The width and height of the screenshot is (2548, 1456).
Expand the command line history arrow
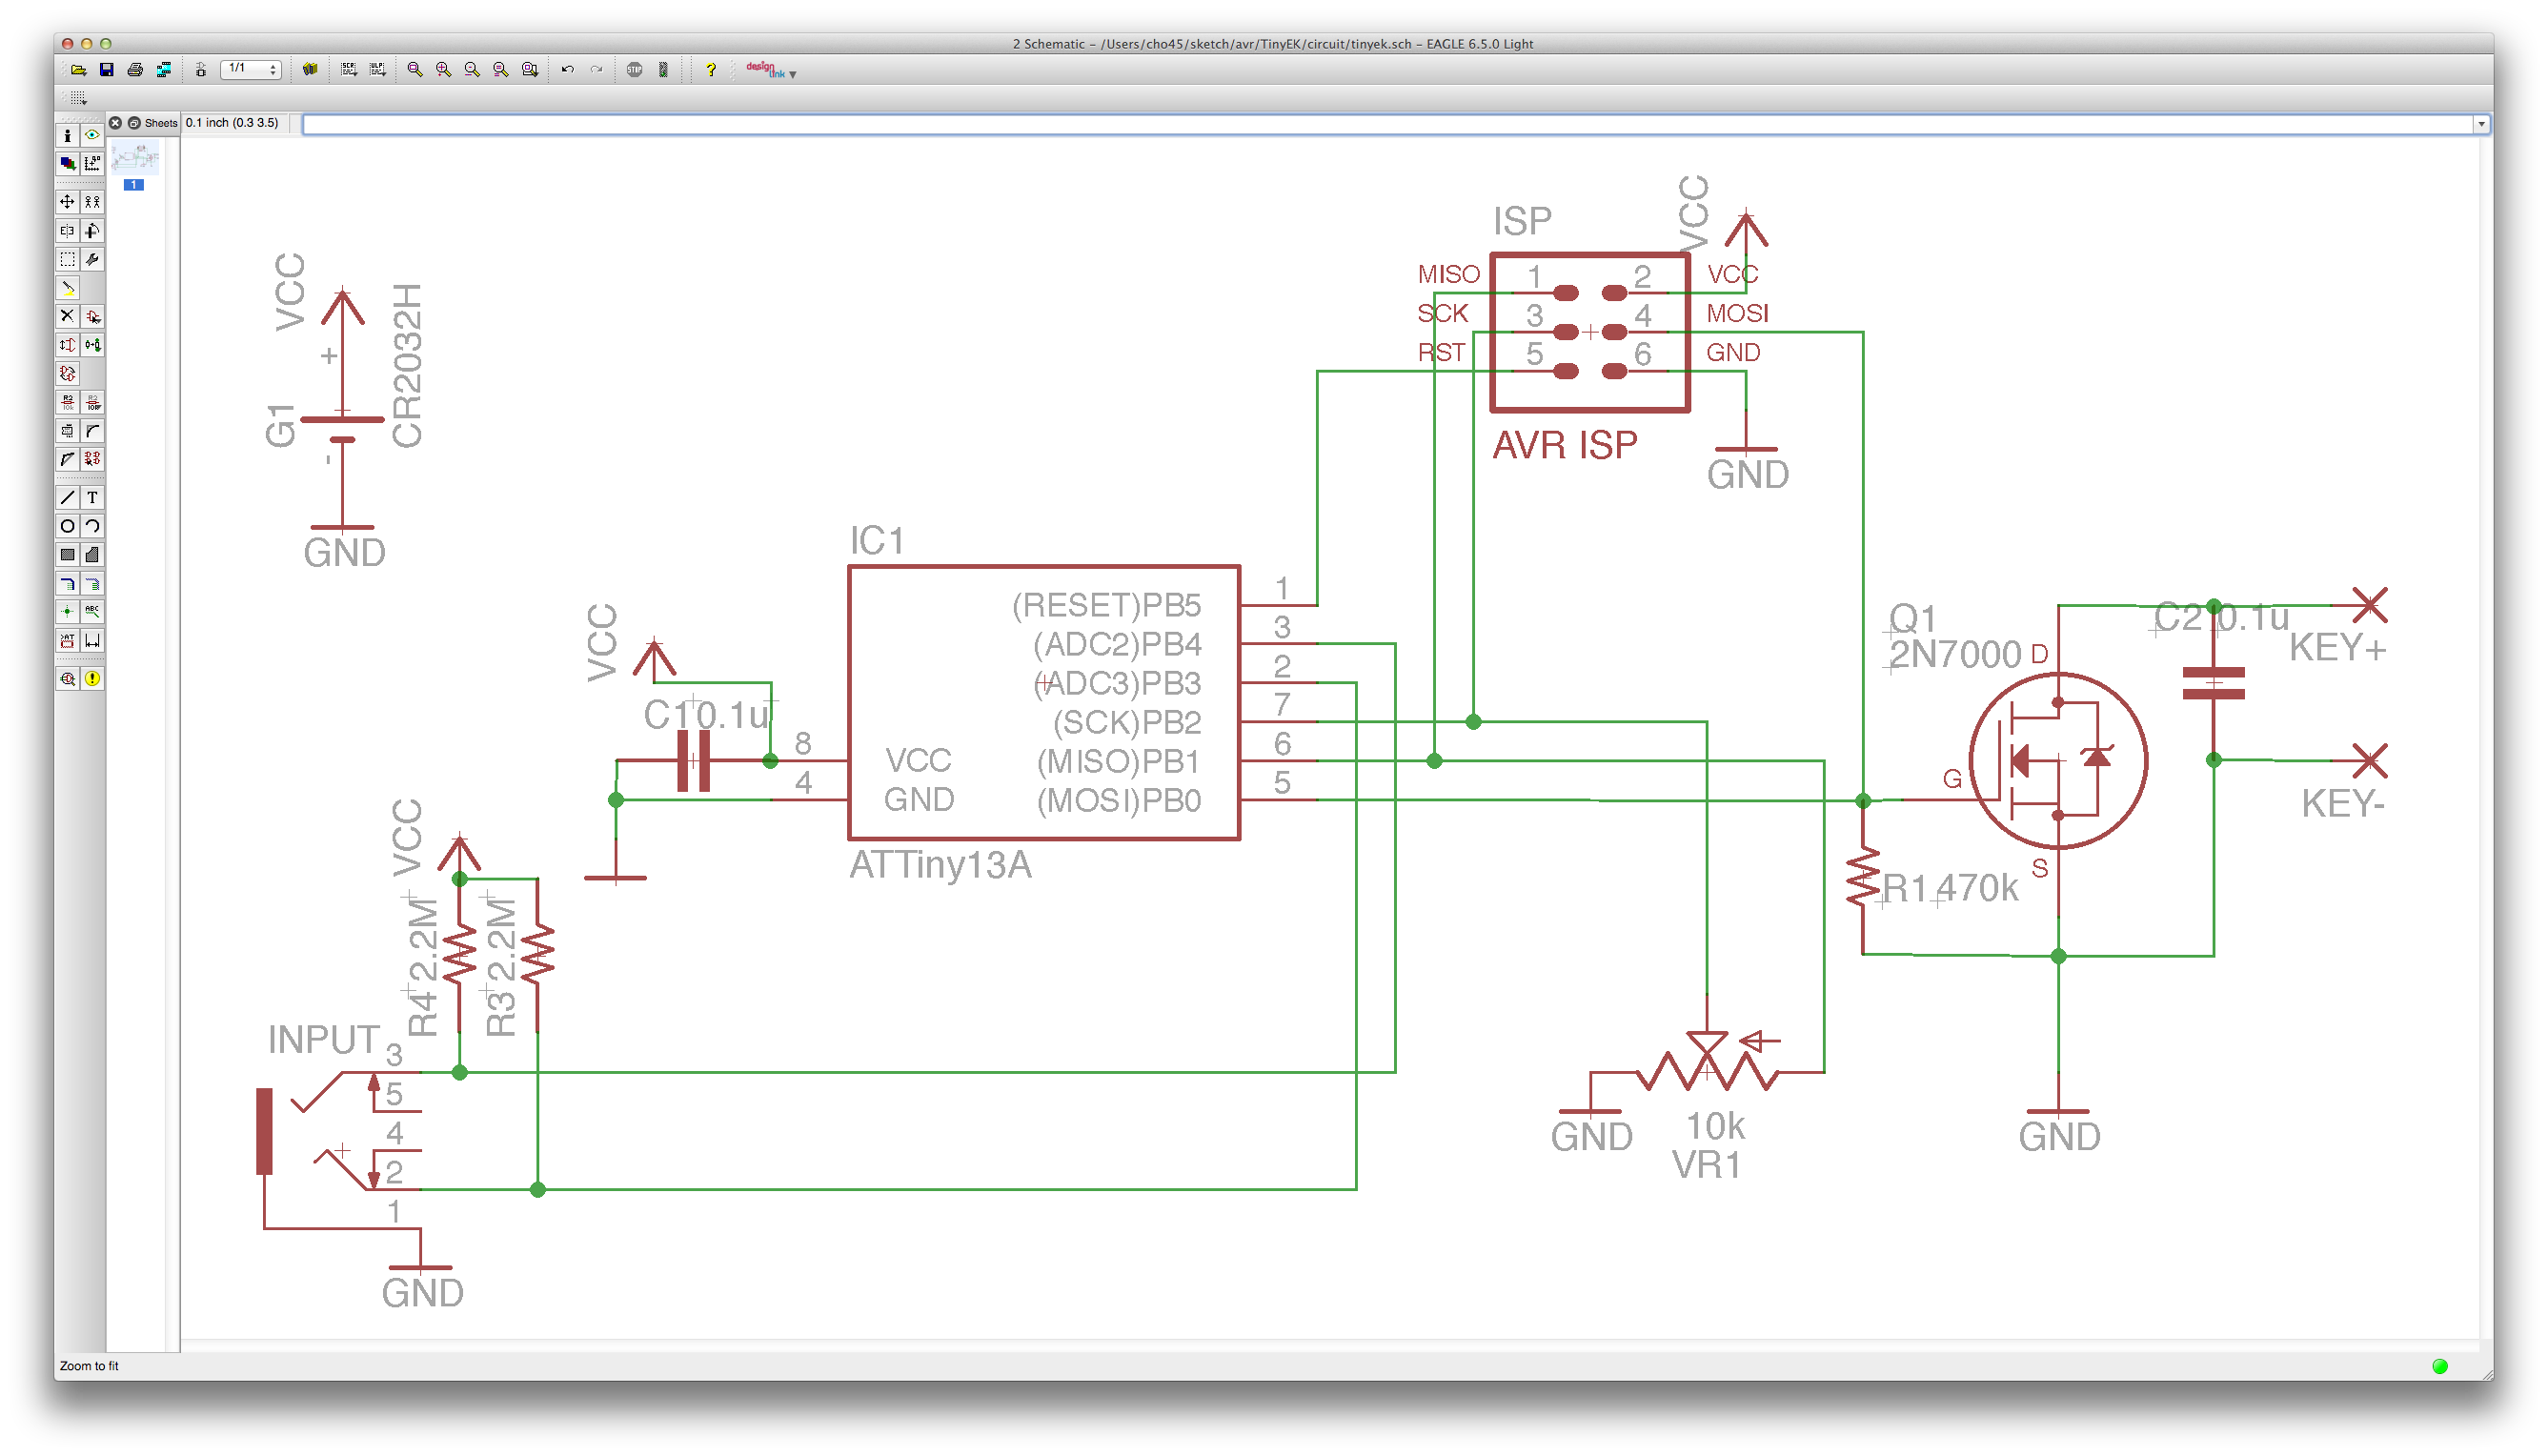tap(2480, 124)
